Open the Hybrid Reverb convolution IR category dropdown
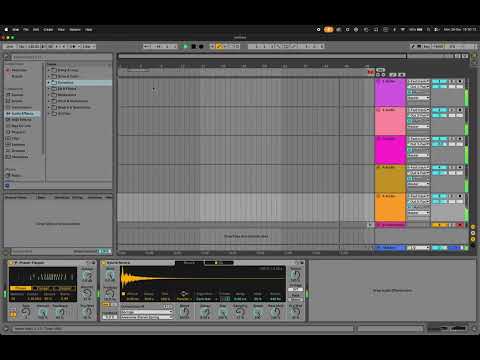Image resolution: width=480 pixels, height=360 pixels. click(147, 312)
